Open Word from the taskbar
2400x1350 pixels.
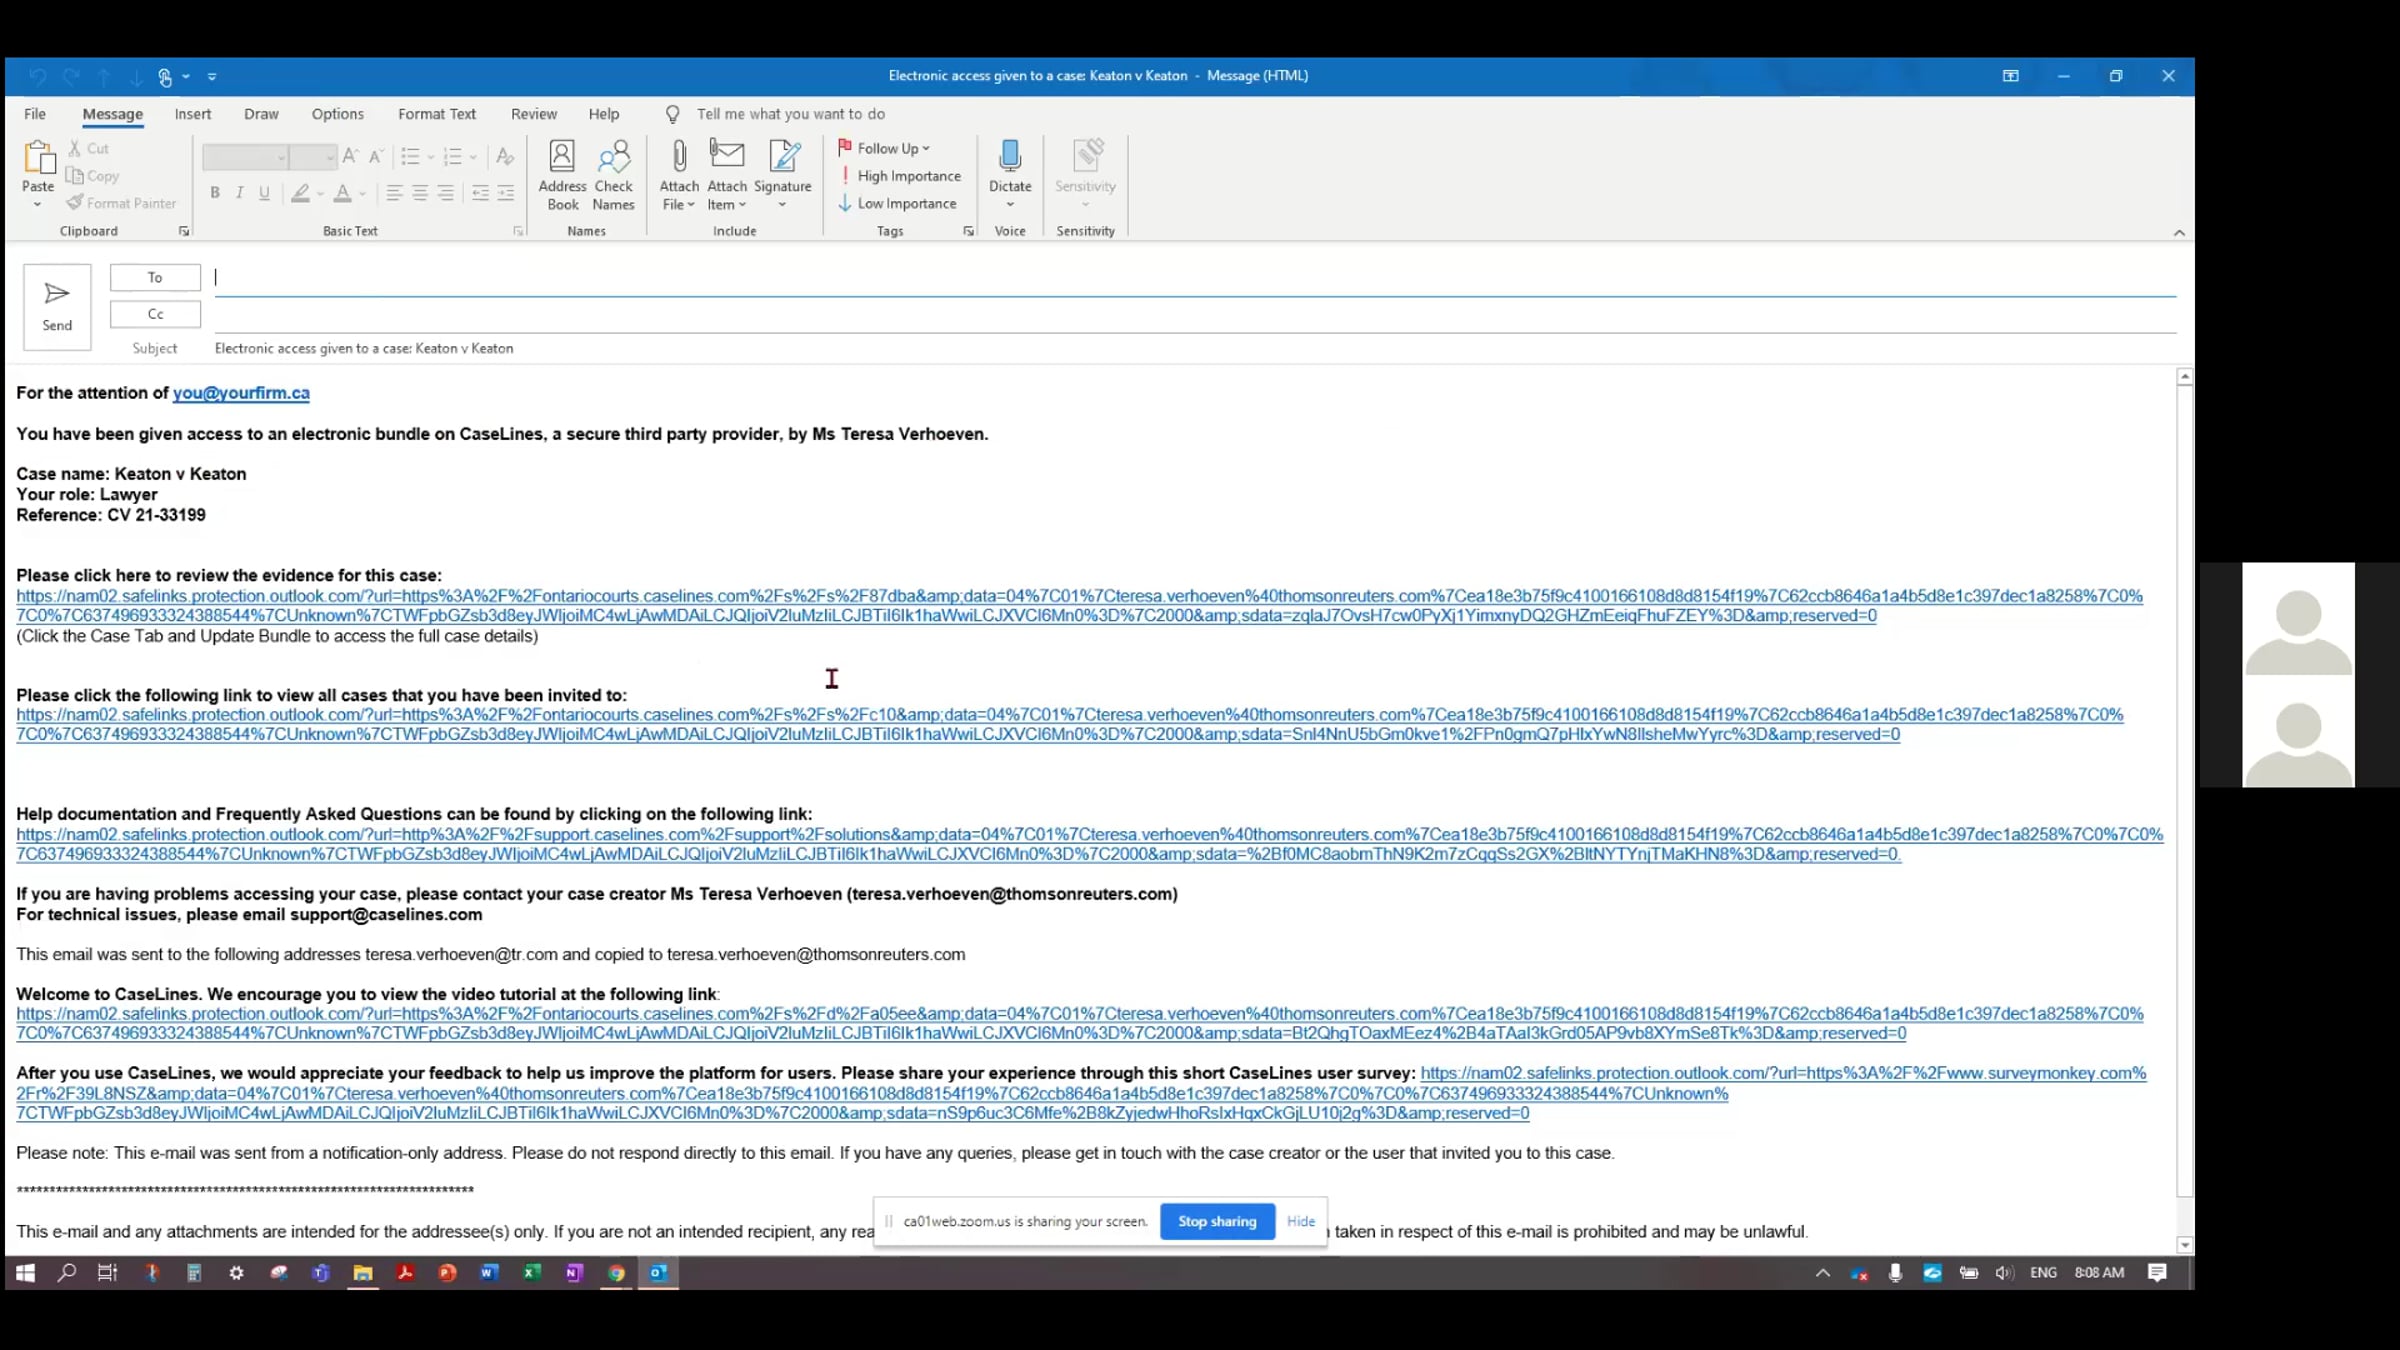(x=489, y=1272)
